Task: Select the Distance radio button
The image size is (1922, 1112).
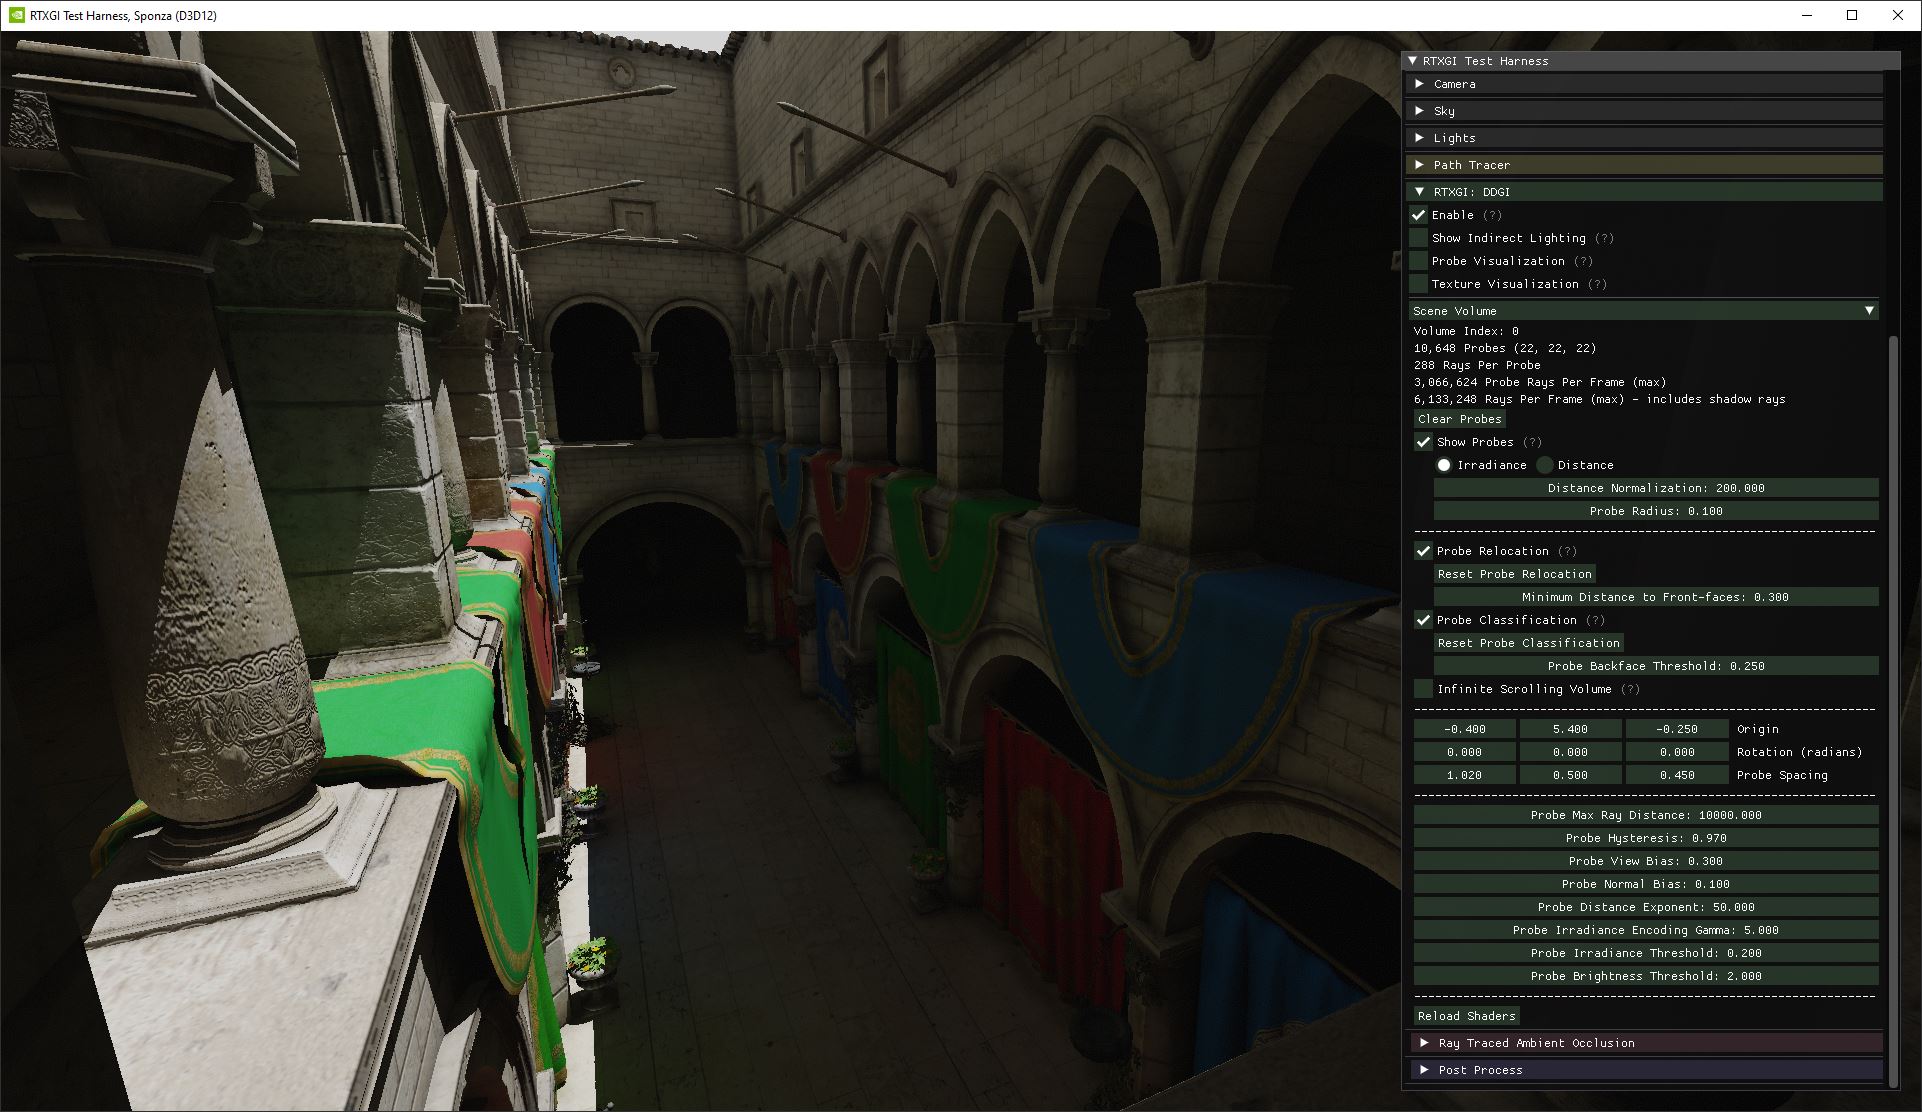Action: tap(1545, 465)
